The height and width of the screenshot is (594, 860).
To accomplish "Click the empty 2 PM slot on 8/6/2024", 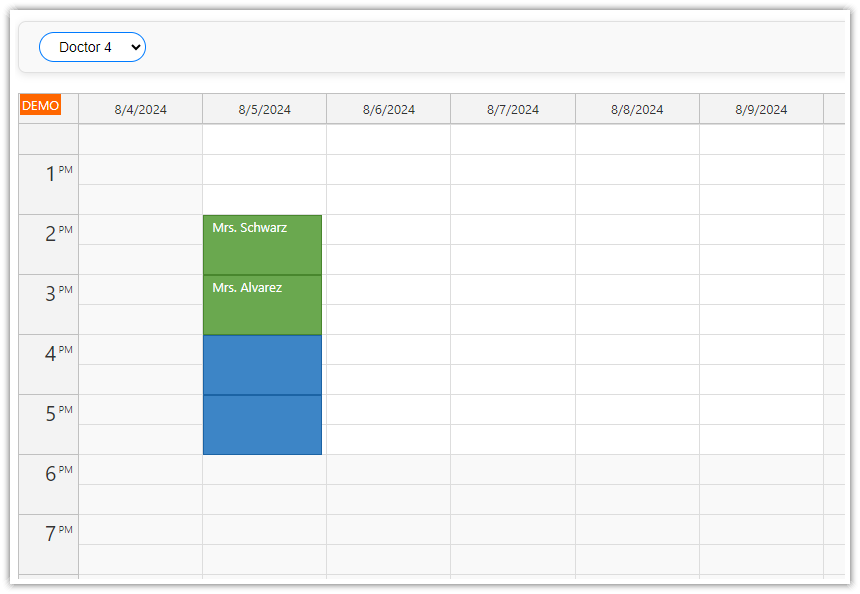I will click(388, 245).
